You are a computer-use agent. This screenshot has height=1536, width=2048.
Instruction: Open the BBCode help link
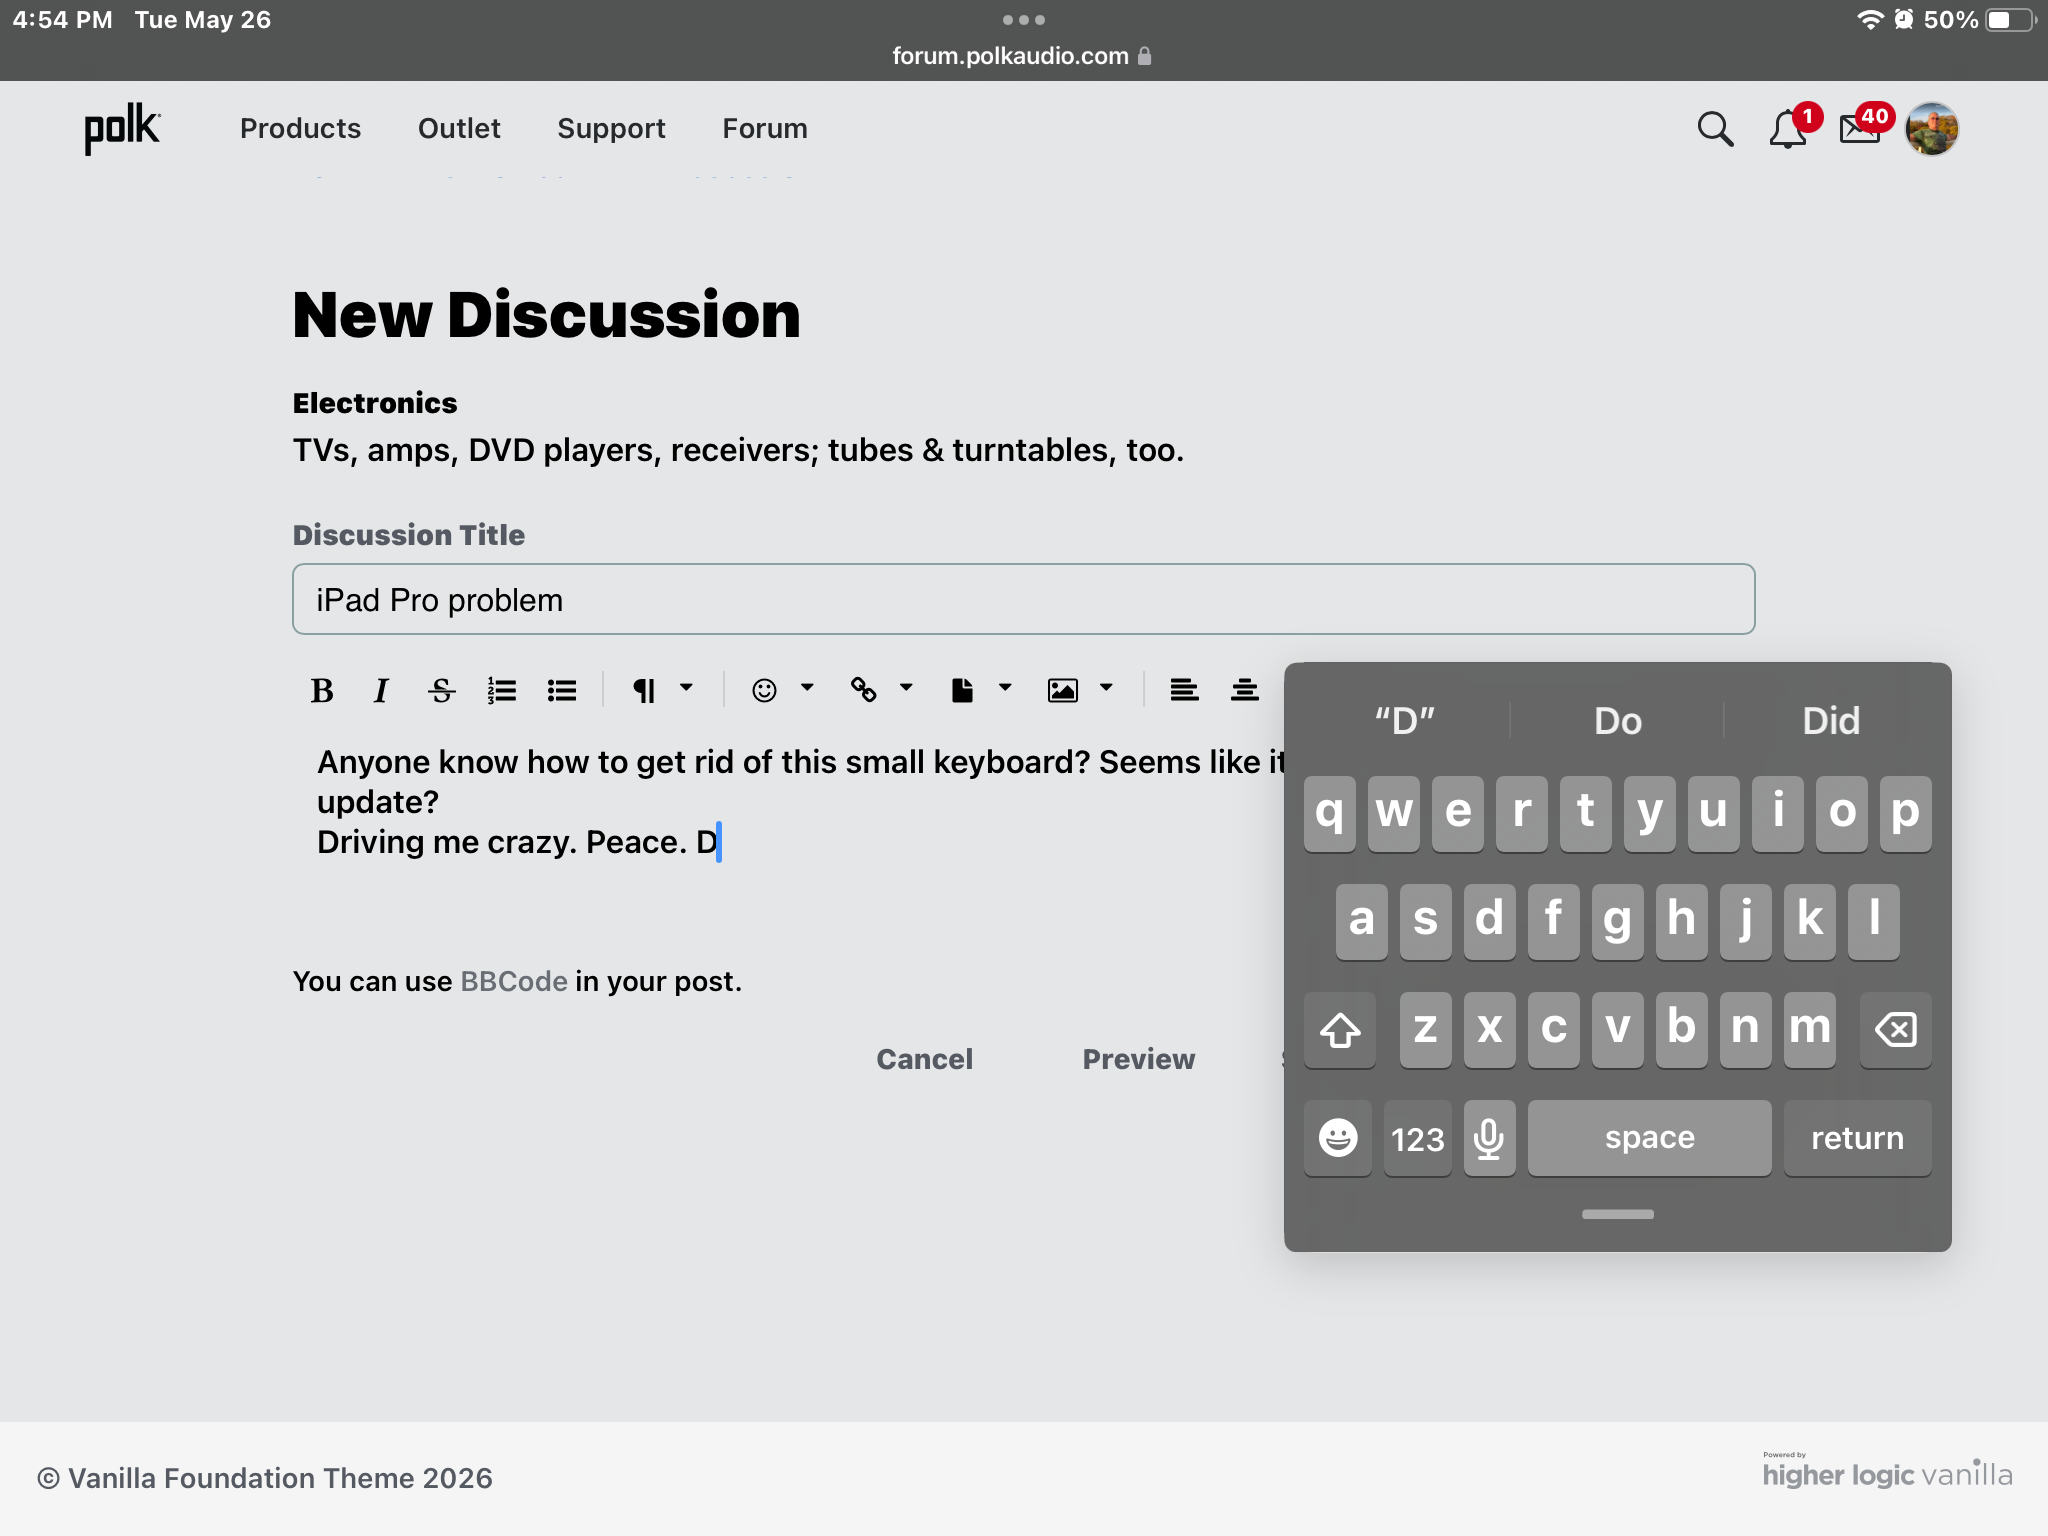[514, 981]
